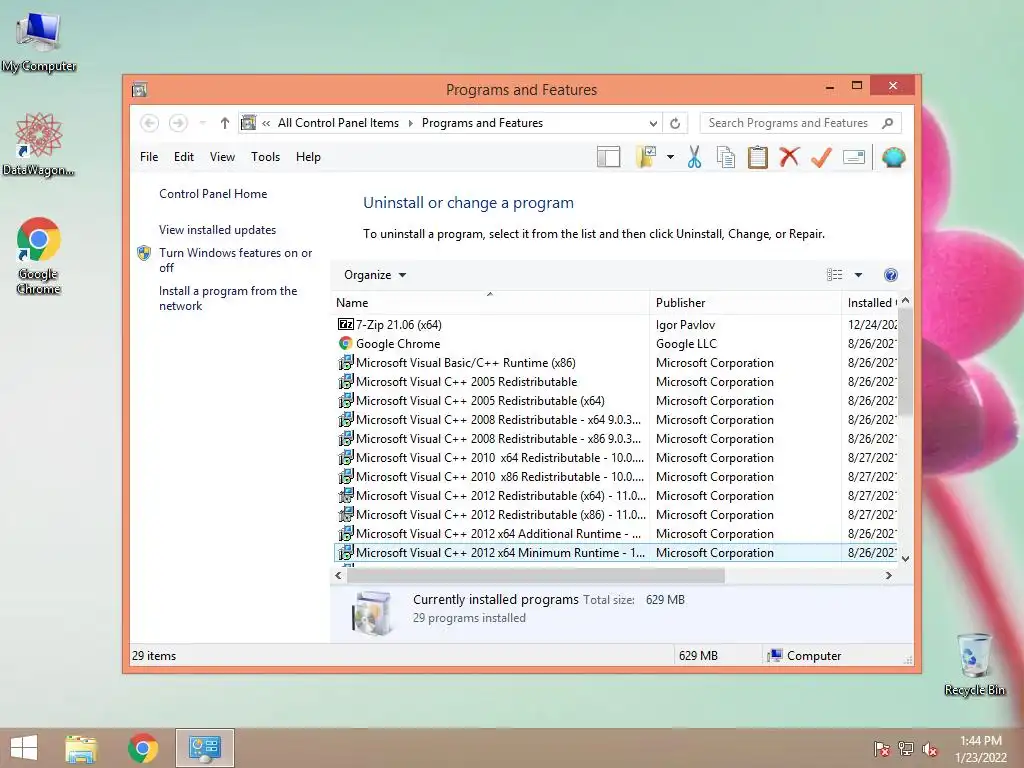Click the globe shell toolbar icon
This screenshot has height=768, width=1024.
pyautogui.click(x=893, y=157)
